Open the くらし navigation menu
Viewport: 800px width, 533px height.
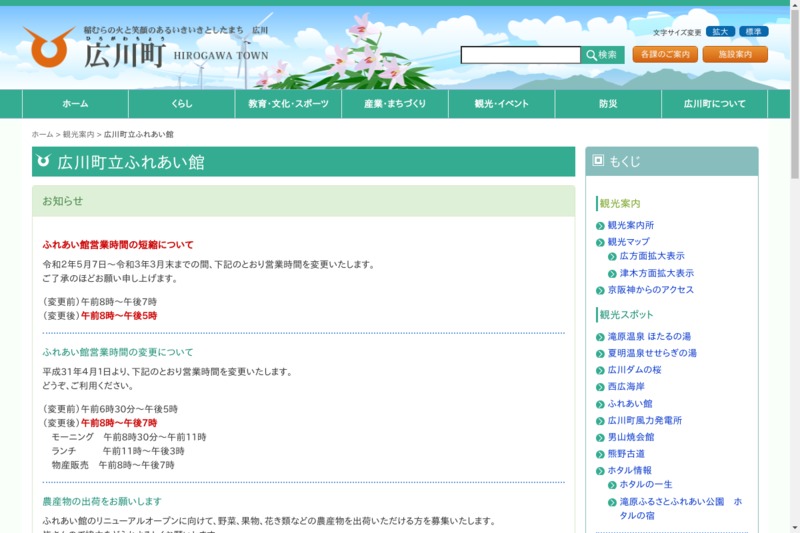coord(181,104)
